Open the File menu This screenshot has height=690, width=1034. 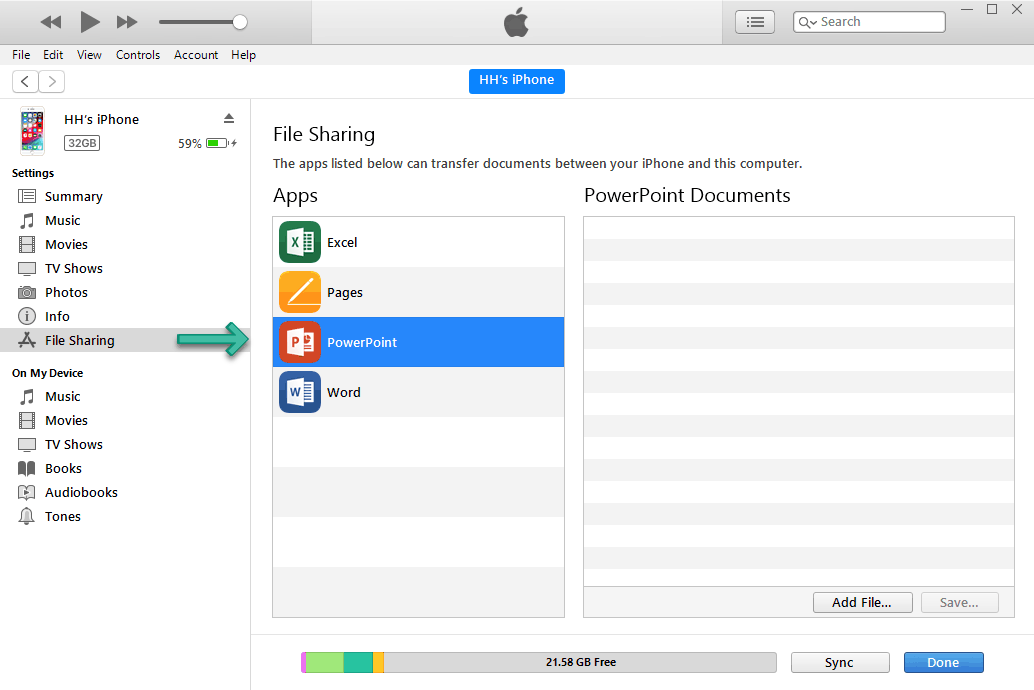coord(21,55)
